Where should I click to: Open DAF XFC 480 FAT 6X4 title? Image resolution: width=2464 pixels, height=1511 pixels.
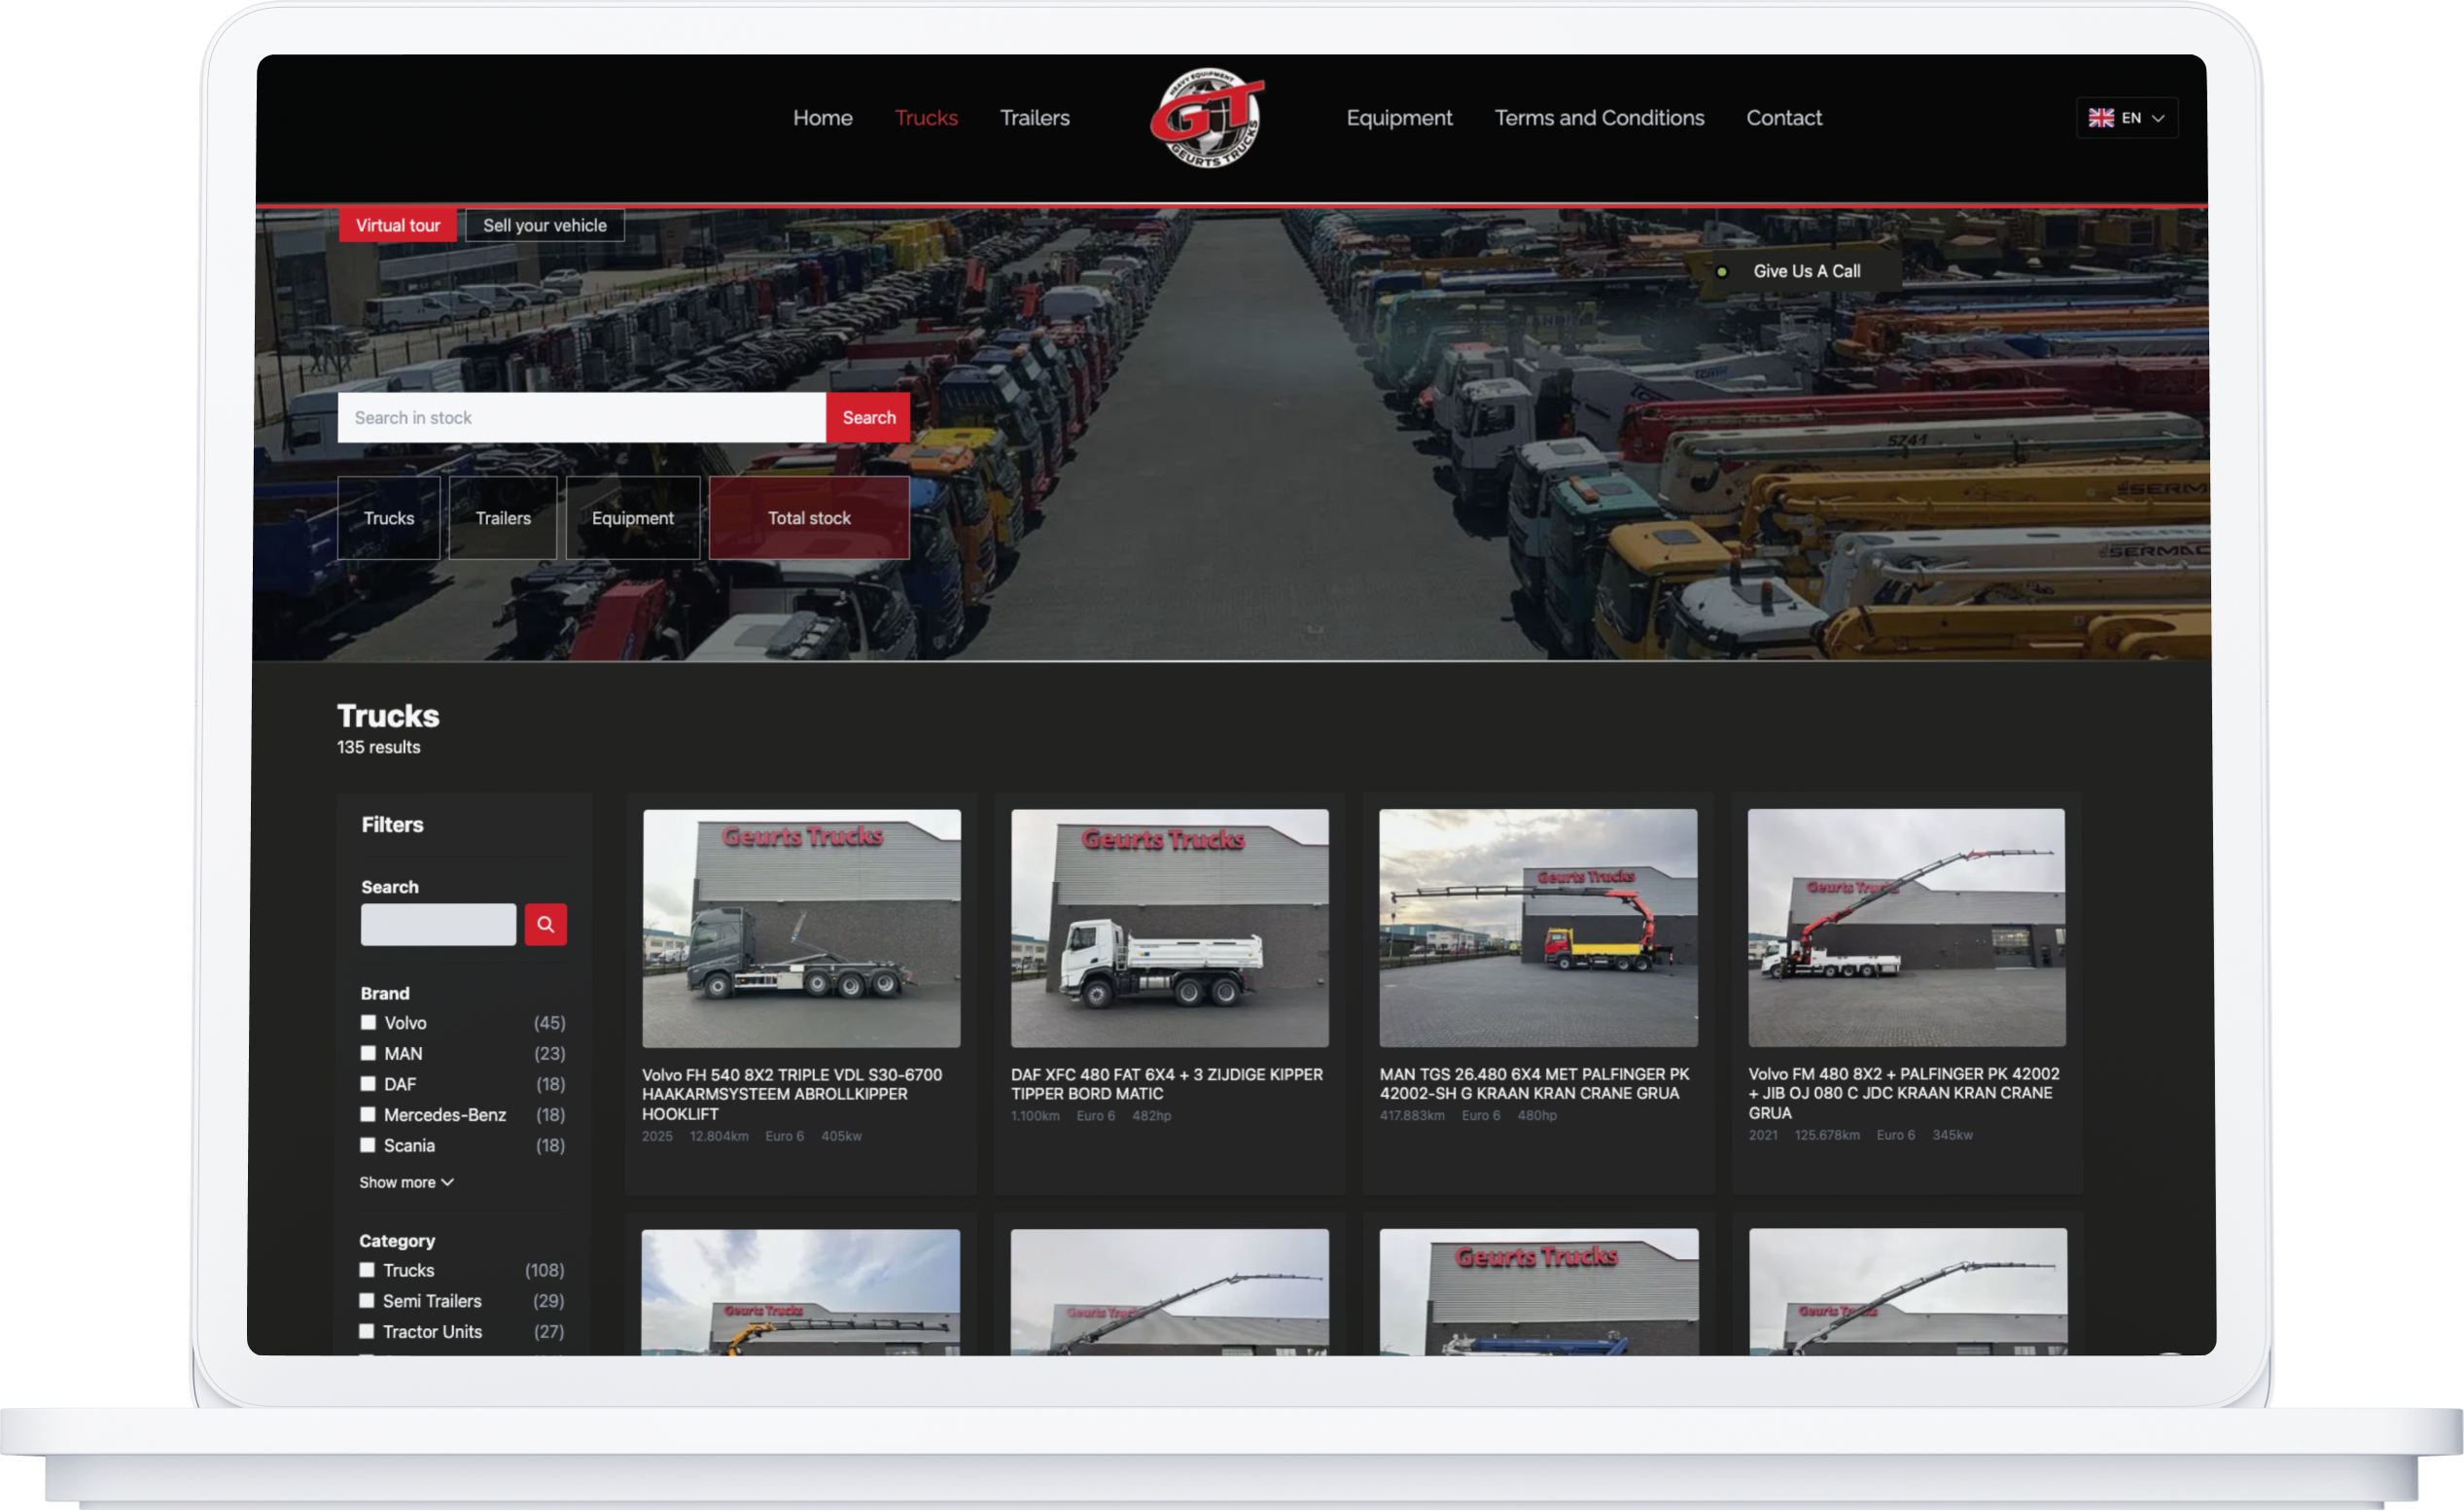click(1167, 1085)
